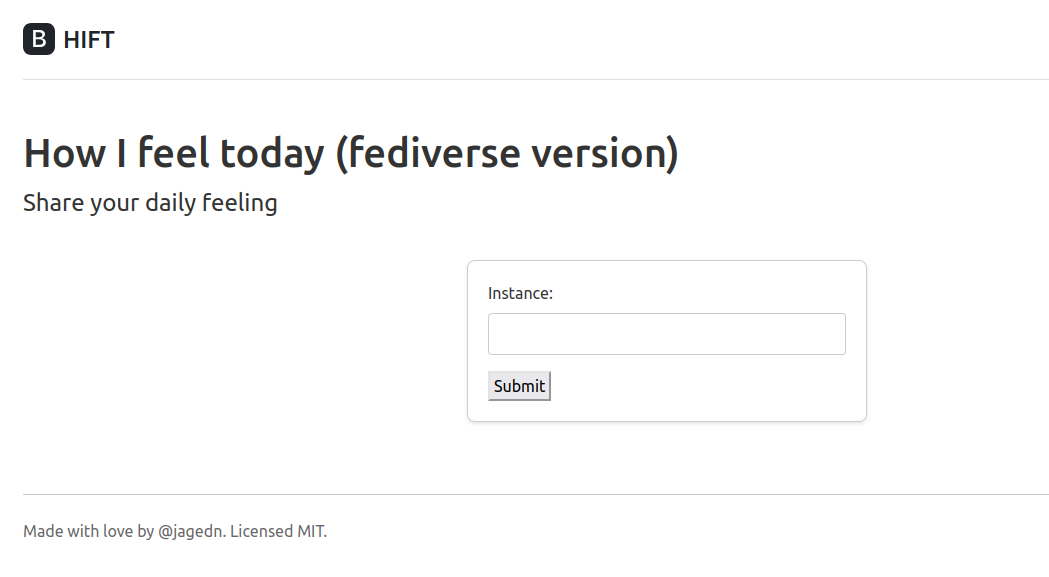Focus the Instance text input field
Viewport: 1049px width, 577px height.
666,334
